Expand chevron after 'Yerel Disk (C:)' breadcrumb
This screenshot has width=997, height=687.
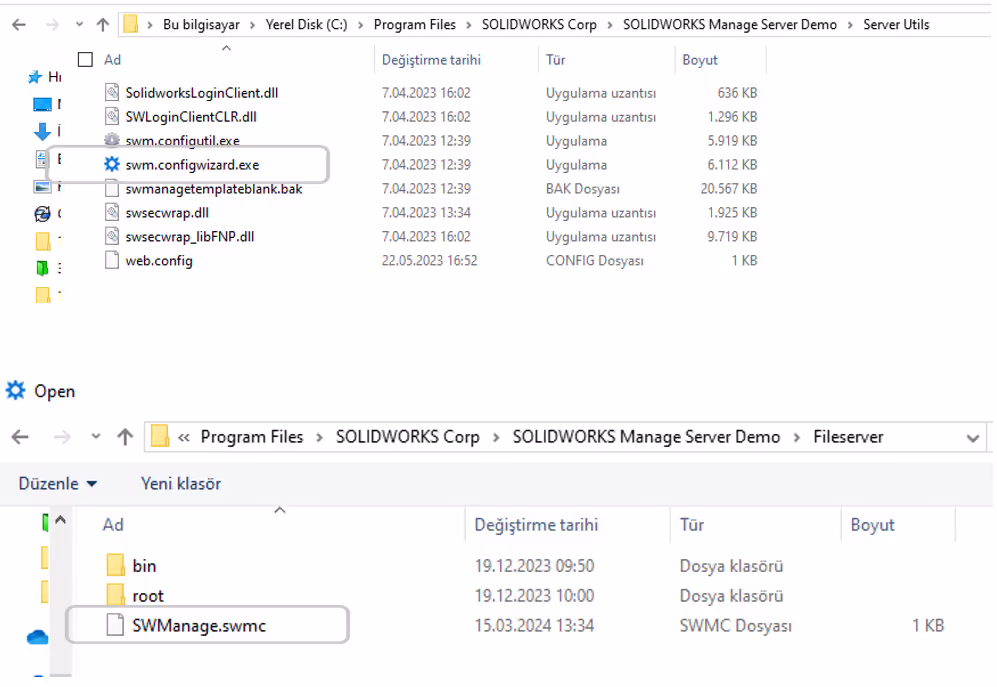click(361, 25)
